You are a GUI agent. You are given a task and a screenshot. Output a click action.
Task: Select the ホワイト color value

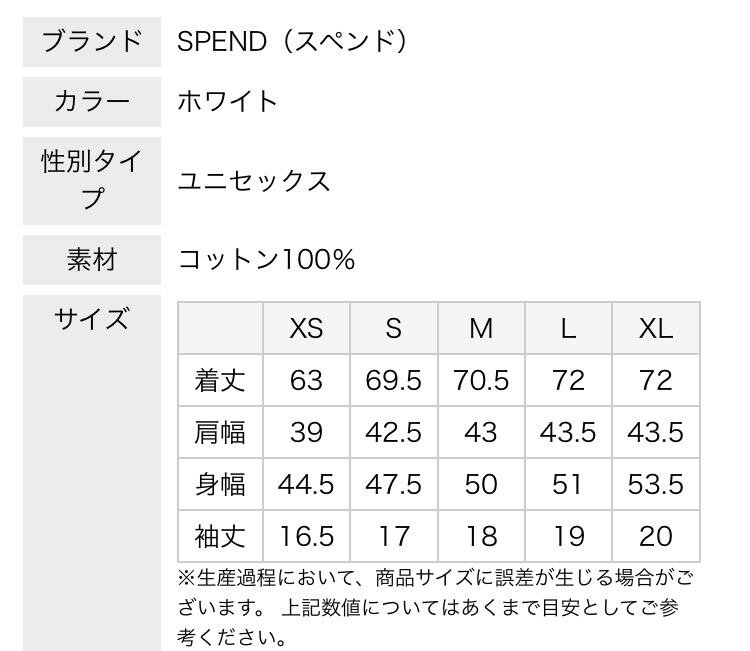[x=228, y=101]
